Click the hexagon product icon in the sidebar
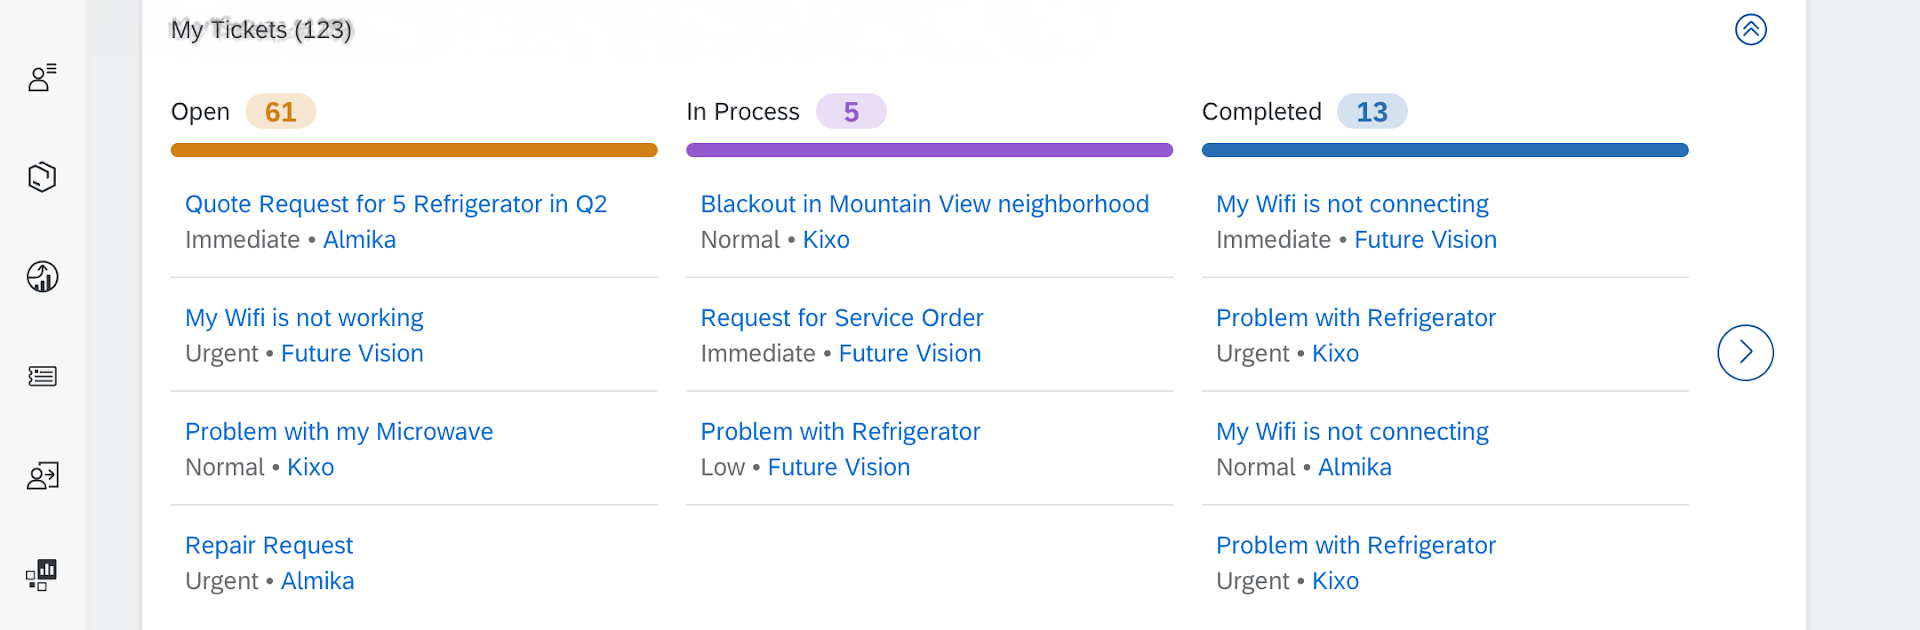The height and width of the screenshot is (630, 1920). 42,177
